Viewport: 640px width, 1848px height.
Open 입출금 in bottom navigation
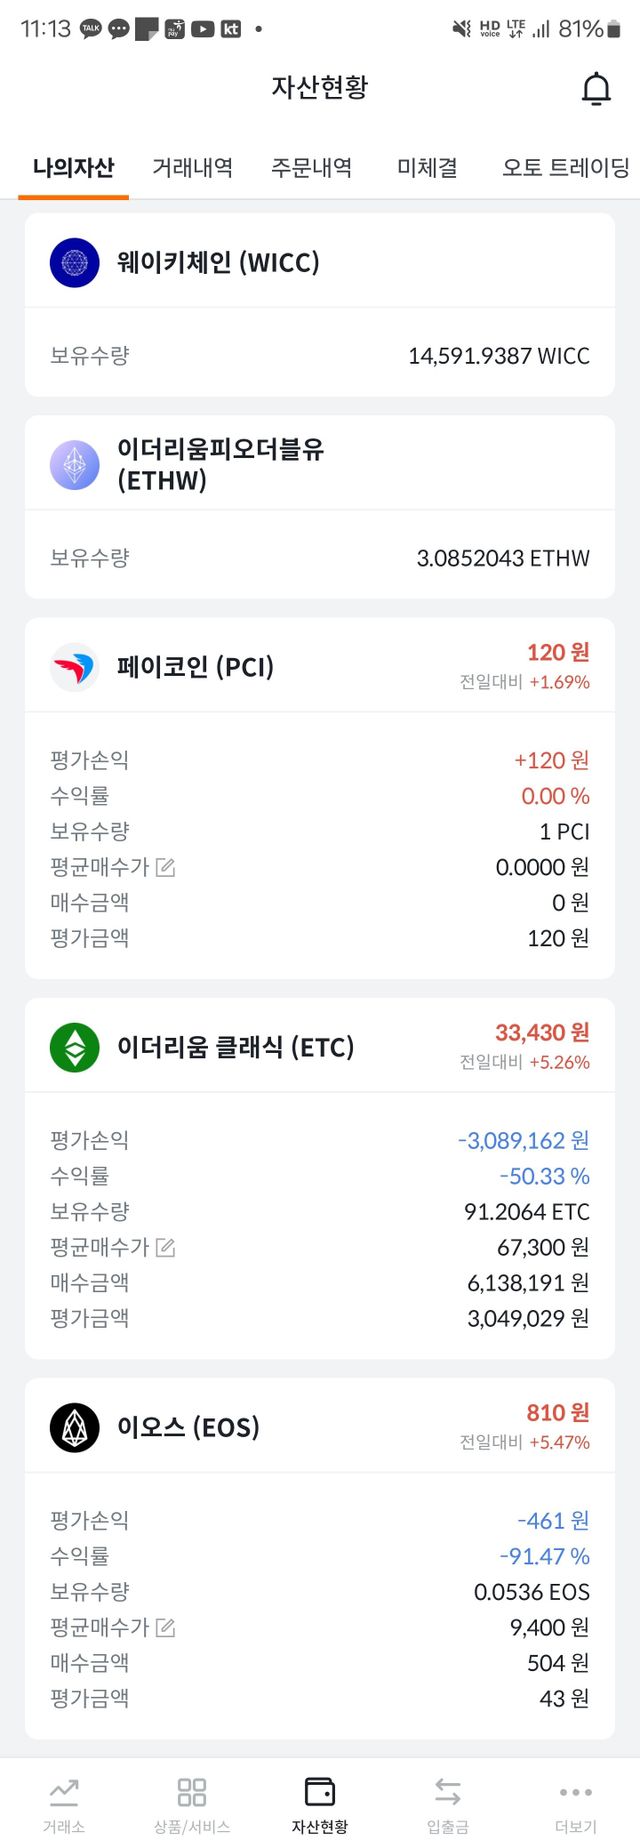[447, 1804]
